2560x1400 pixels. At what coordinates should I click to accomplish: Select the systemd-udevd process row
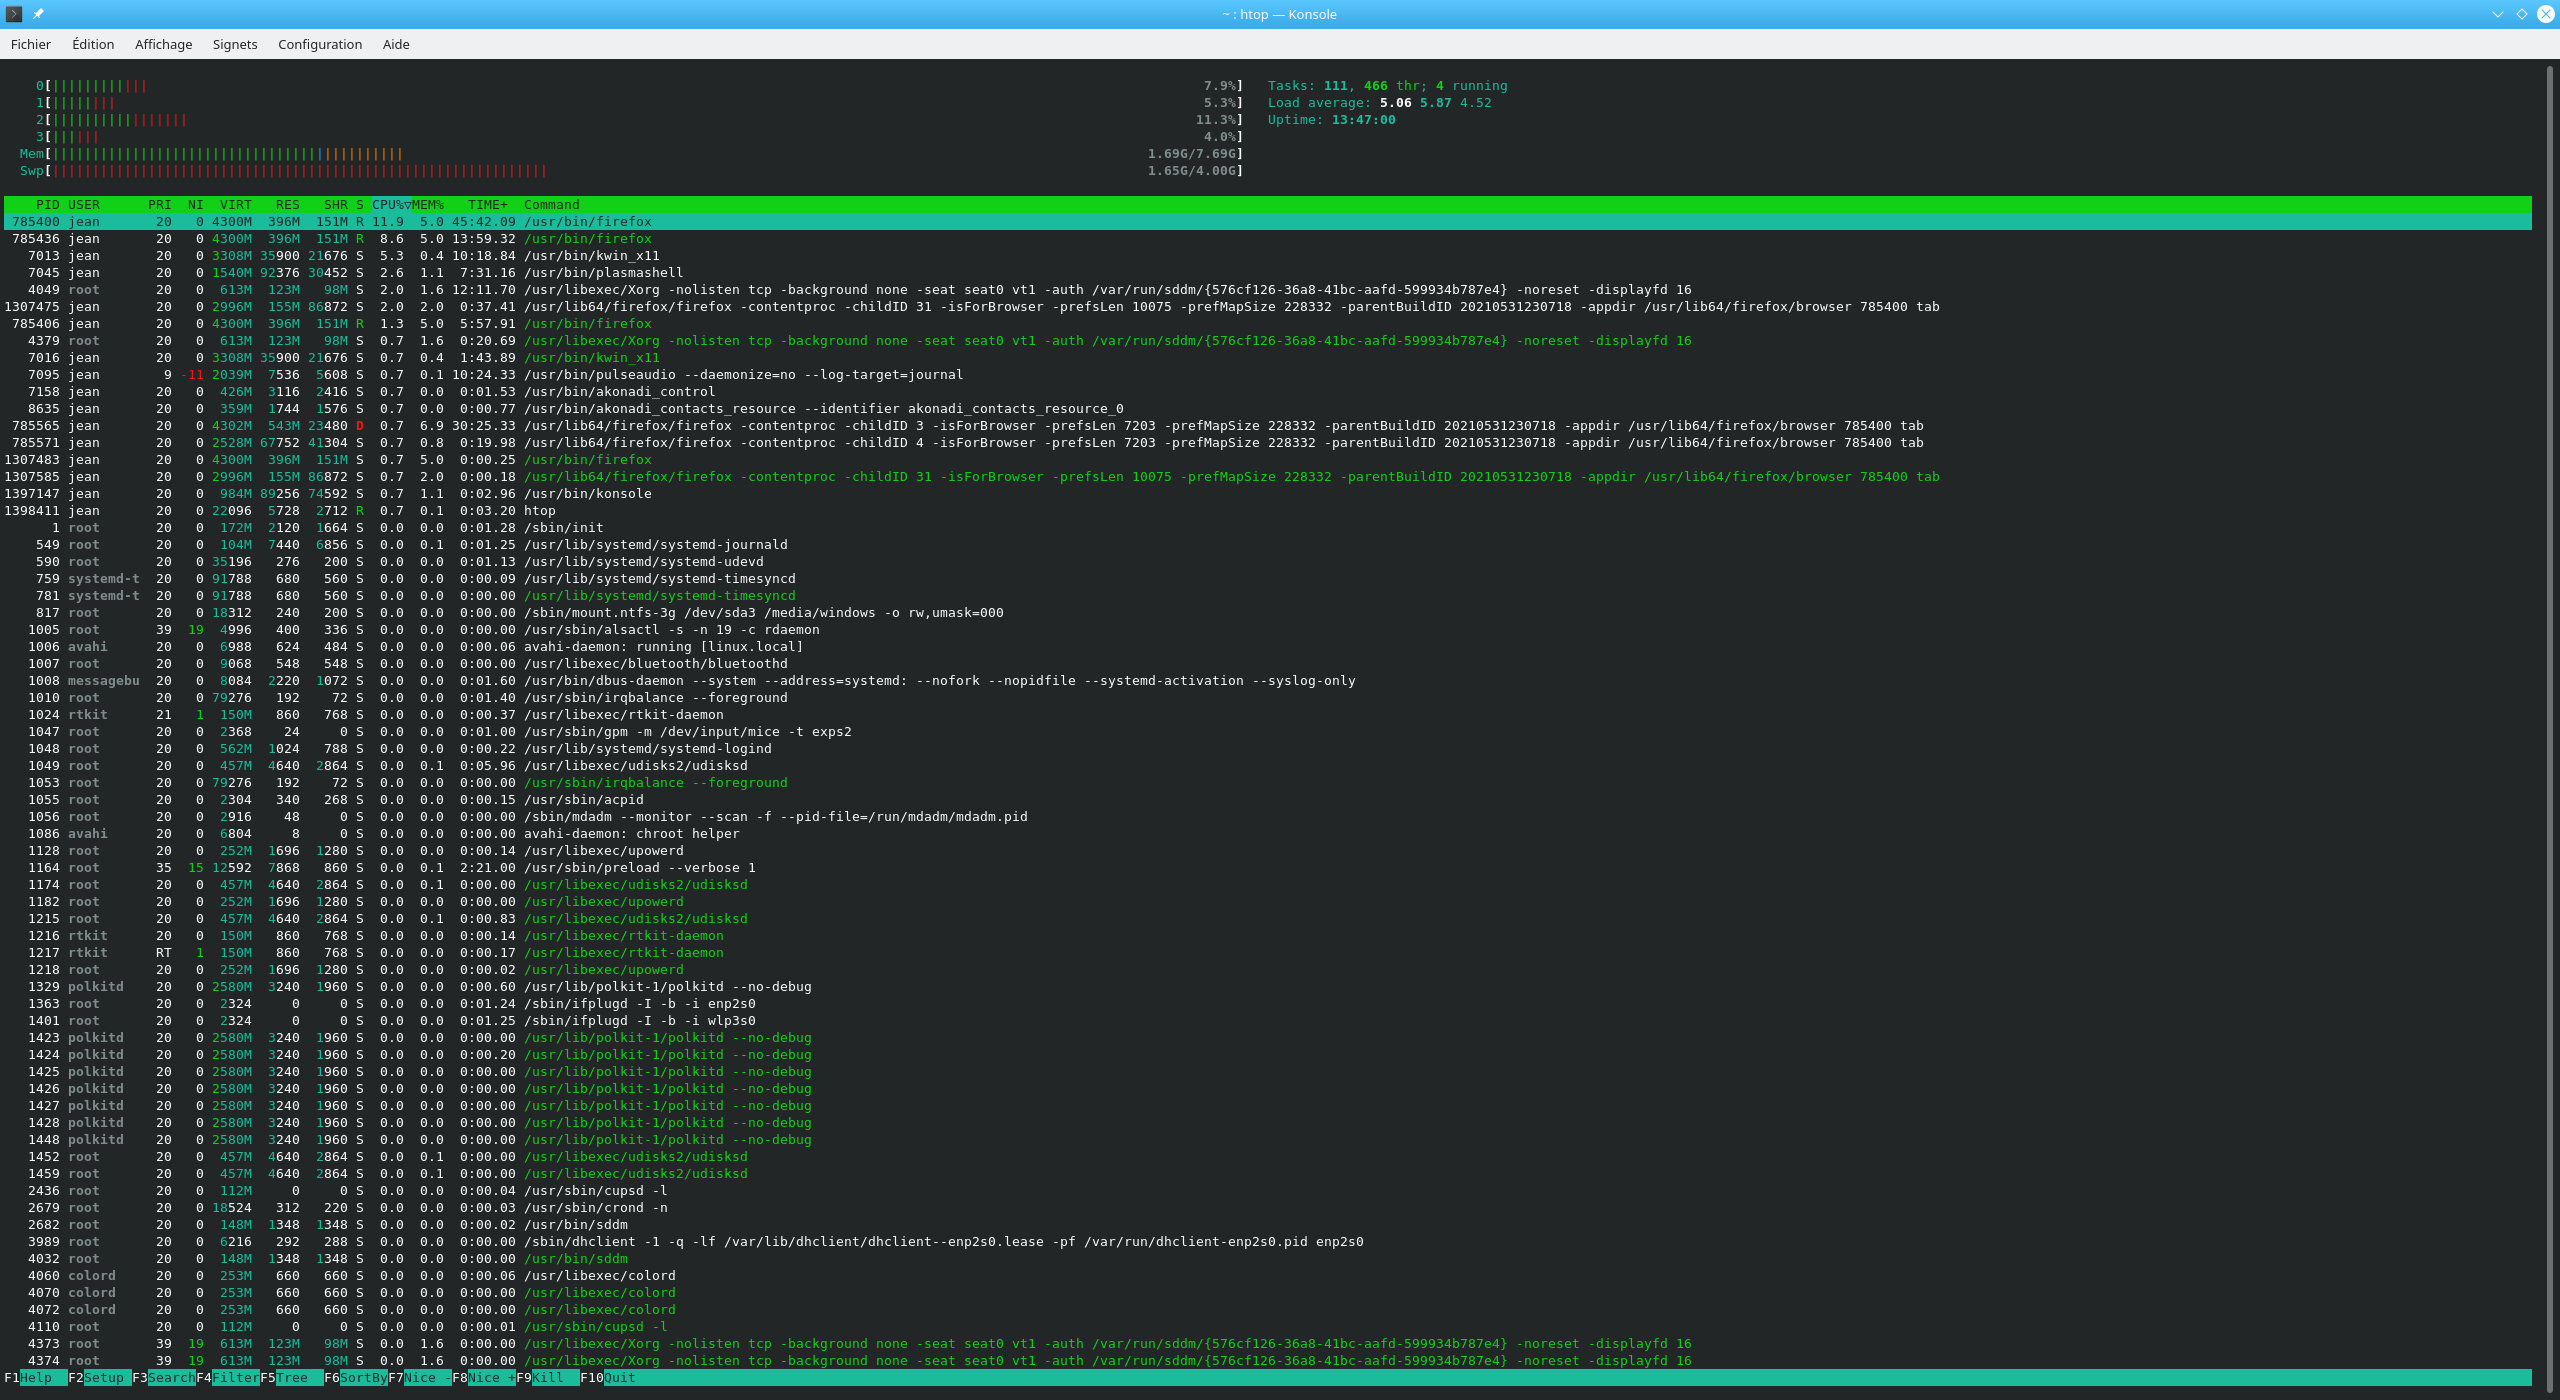click(1268, 562)
